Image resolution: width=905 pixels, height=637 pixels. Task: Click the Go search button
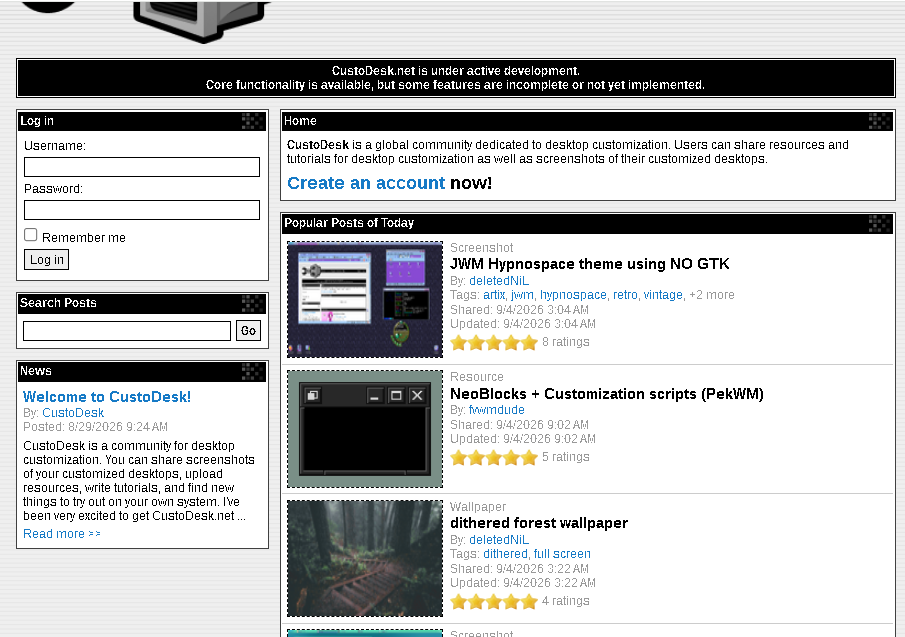pyautogui.click(x=248, y=331)
